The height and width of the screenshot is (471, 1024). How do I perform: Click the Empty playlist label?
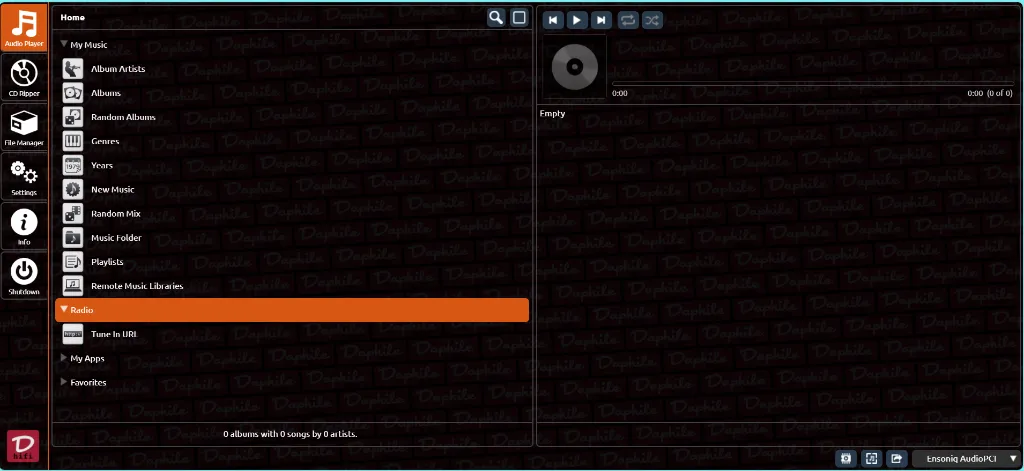click(552, 114)
